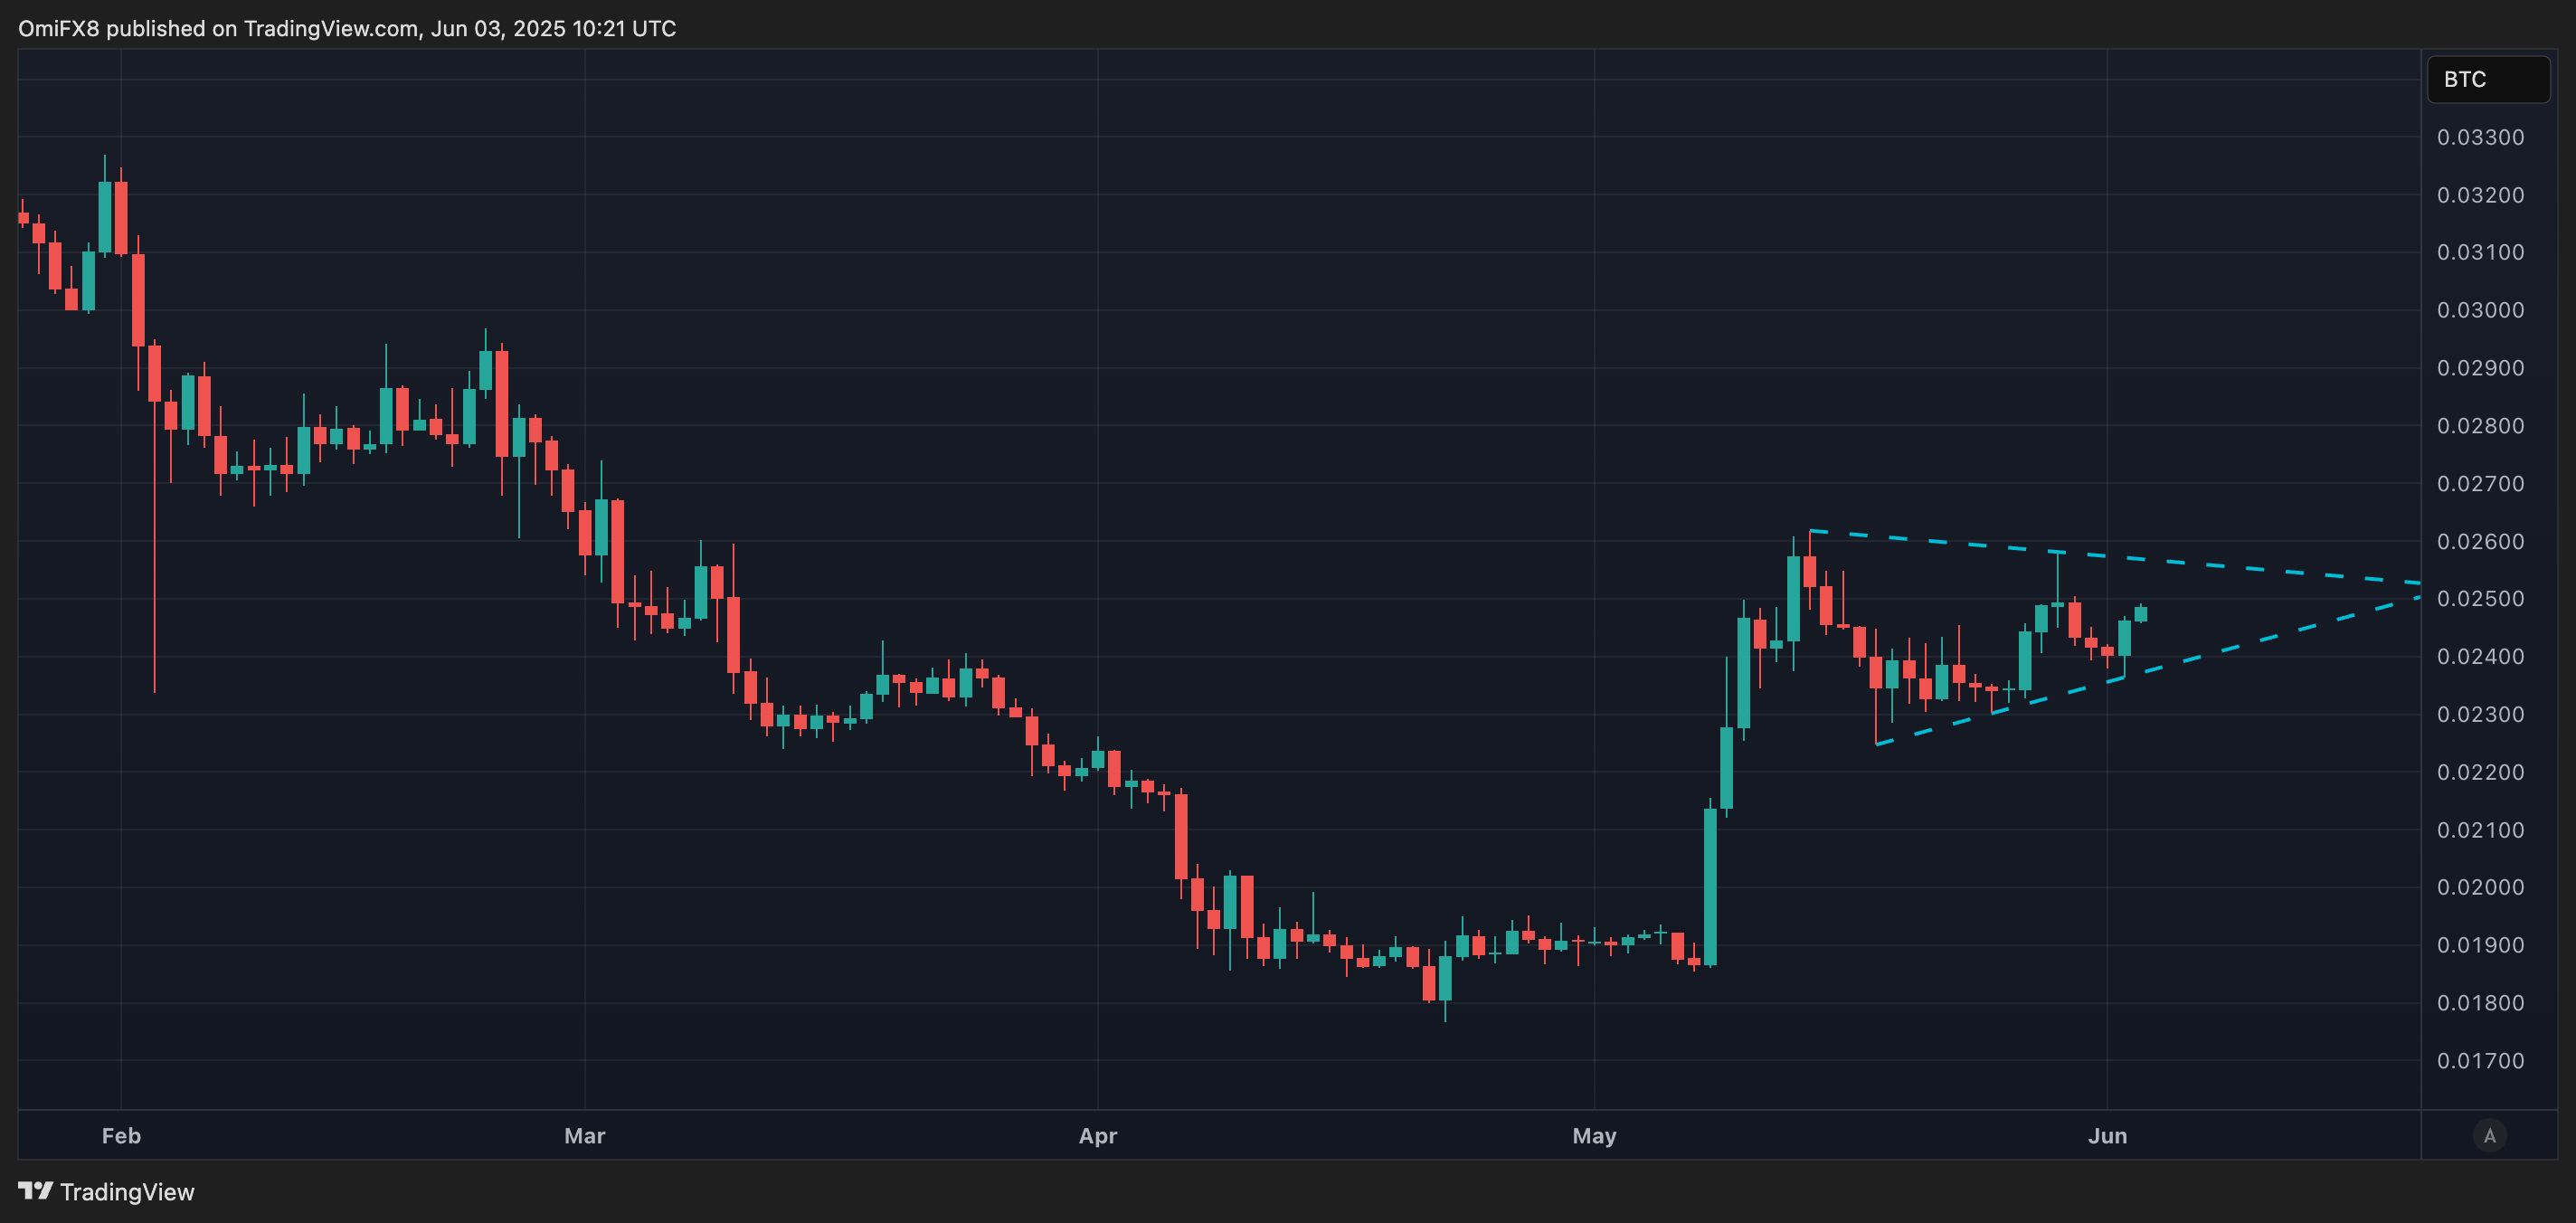Click the lowest green candle in late April
Image resolution: width=2576 pixels, height=1223 pixels.
(1445, 977)
